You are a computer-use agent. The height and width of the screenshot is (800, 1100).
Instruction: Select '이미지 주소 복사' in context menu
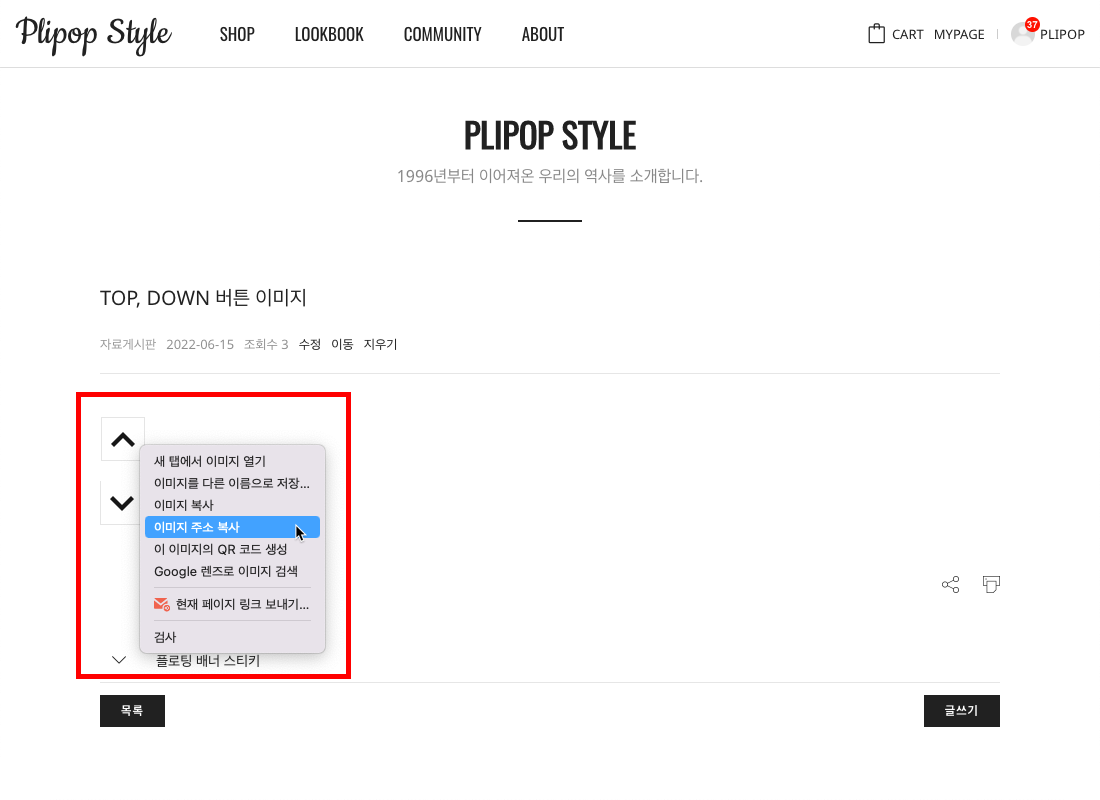197,527
